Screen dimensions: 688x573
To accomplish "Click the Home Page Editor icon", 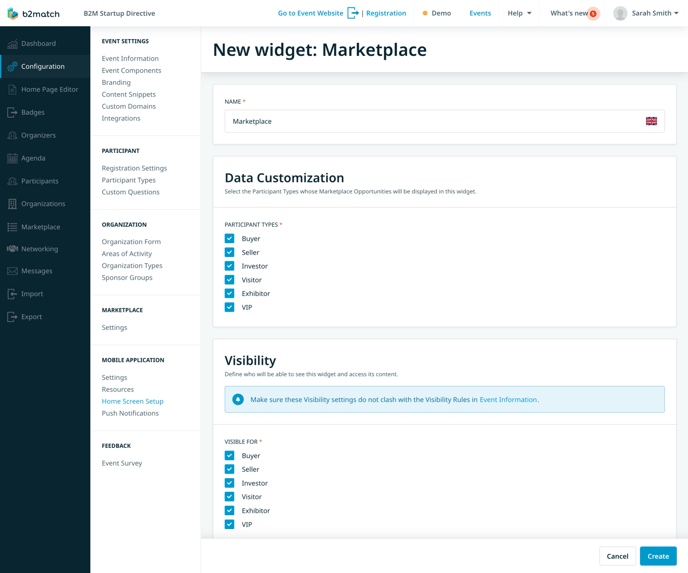I will [x=12, y=90].
